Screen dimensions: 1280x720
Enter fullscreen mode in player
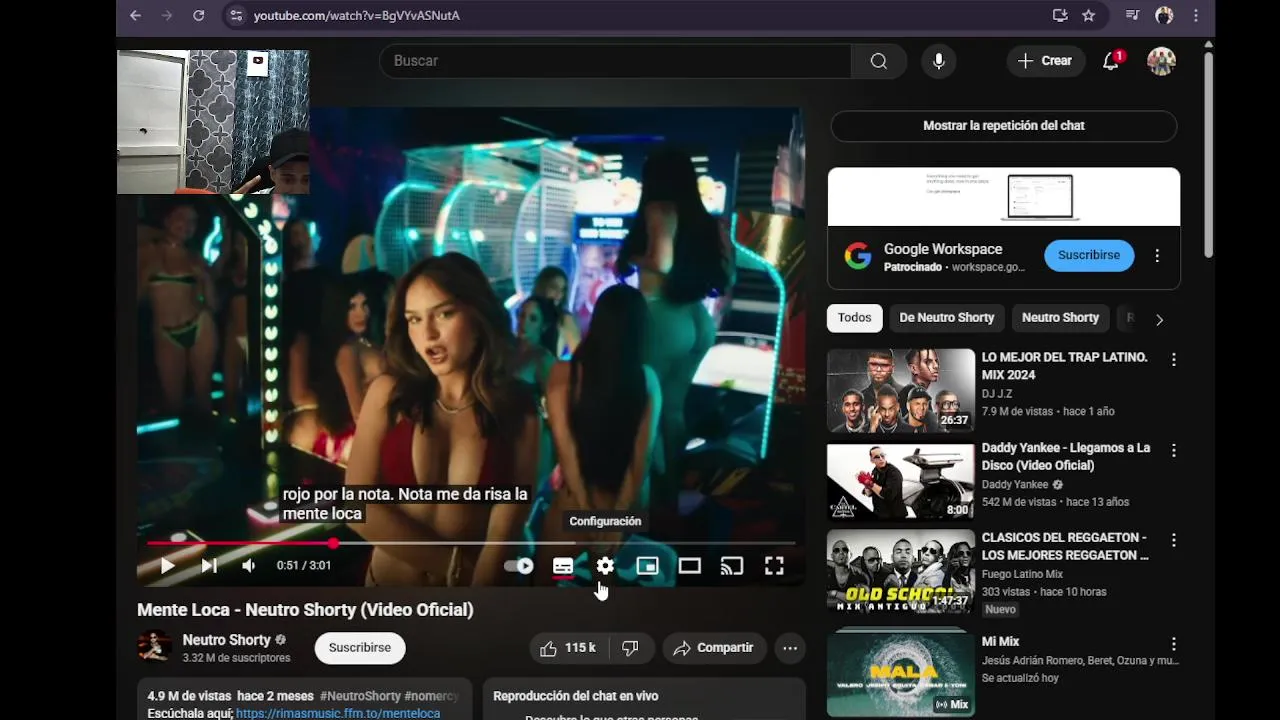[x=774, y=566]
